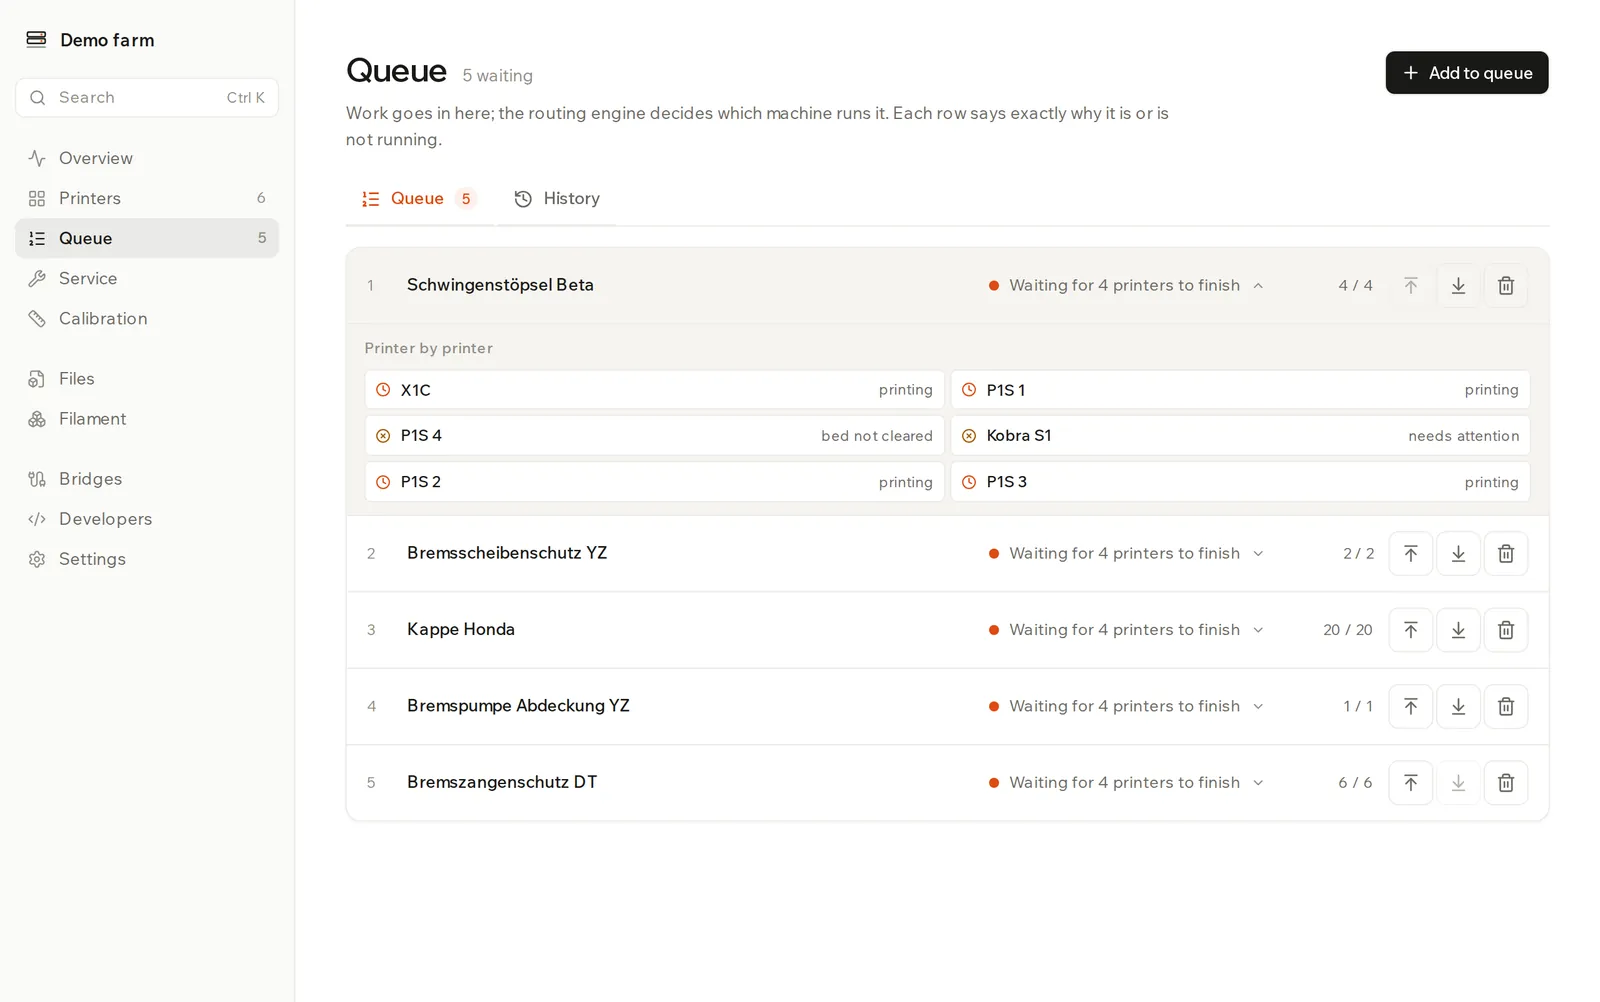Focus the Search field

[147, 97]
